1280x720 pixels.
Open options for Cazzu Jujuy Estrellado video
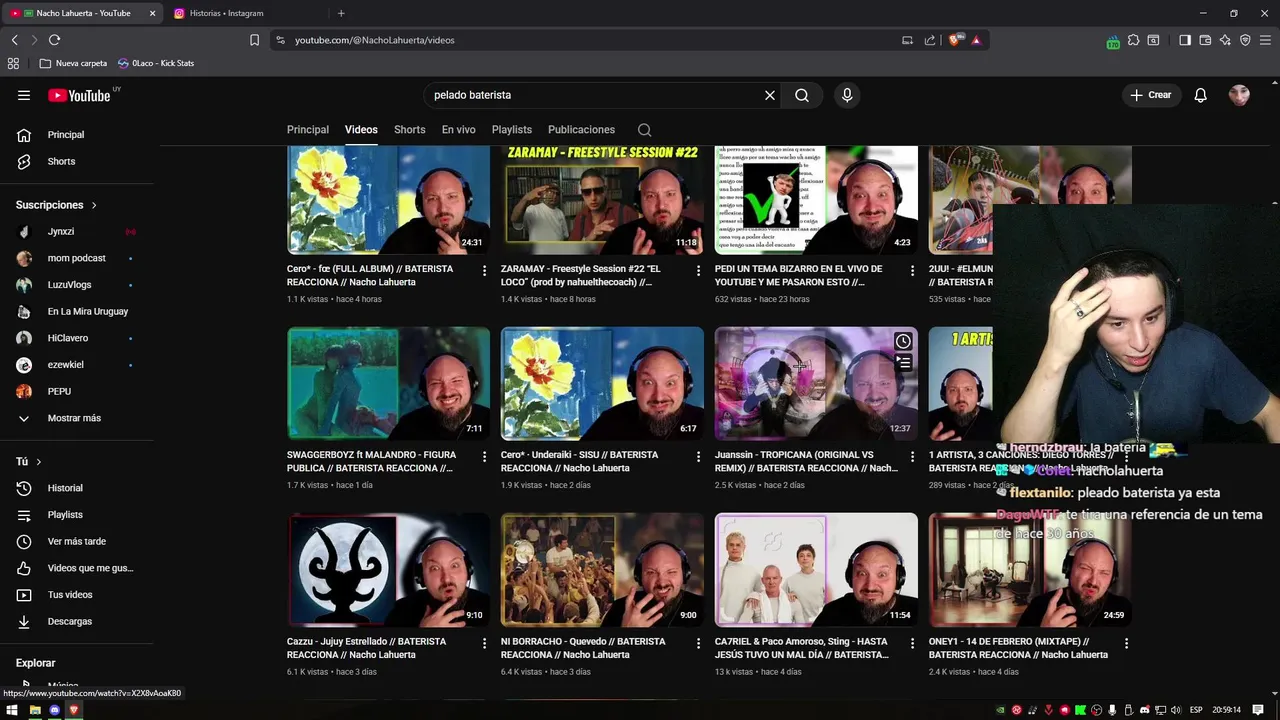click(484, 644)
